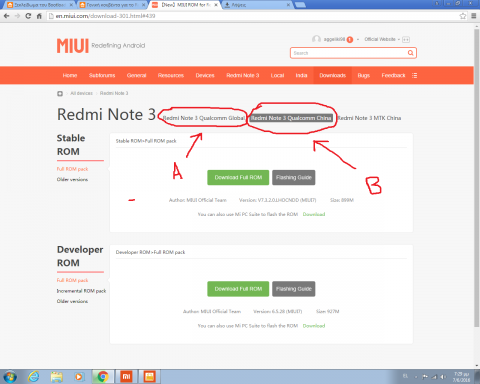The width and height of the screenshot is (480, 384).
Task: Click the user notification badge
Action: point(349,40)
